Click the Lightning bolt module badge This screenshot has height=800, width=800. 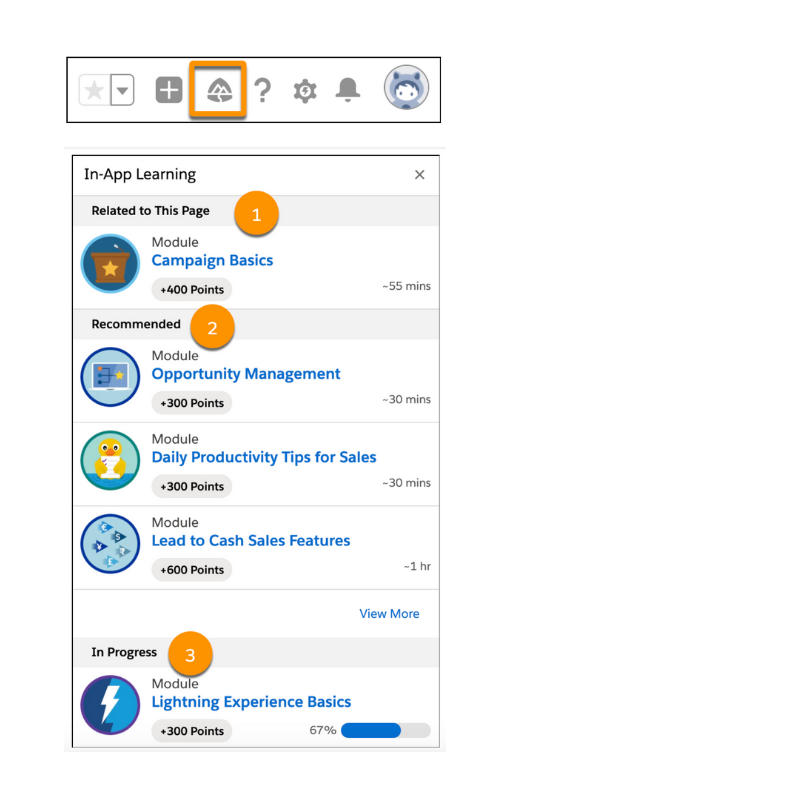pyautogui.click(x=110, y=705)
